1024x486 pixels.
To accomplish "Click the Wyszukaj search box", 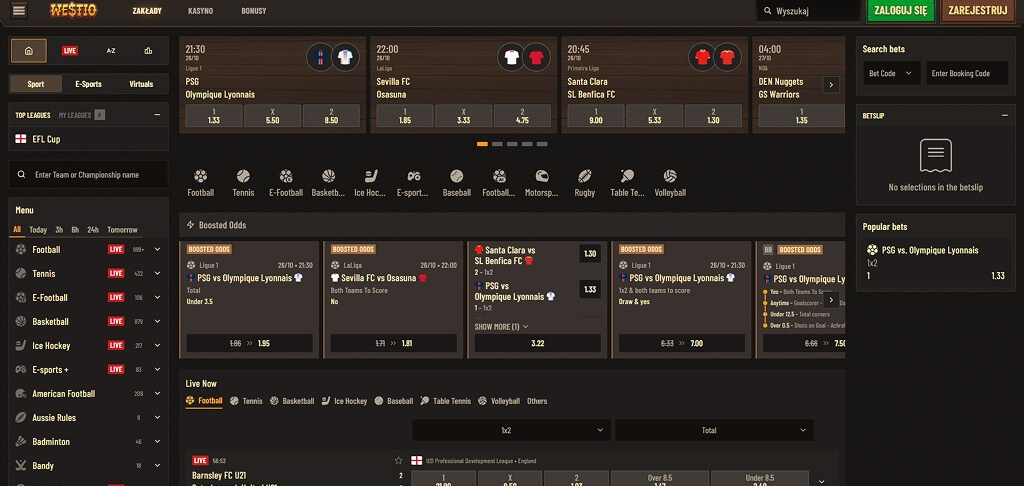I will point(808,11).
